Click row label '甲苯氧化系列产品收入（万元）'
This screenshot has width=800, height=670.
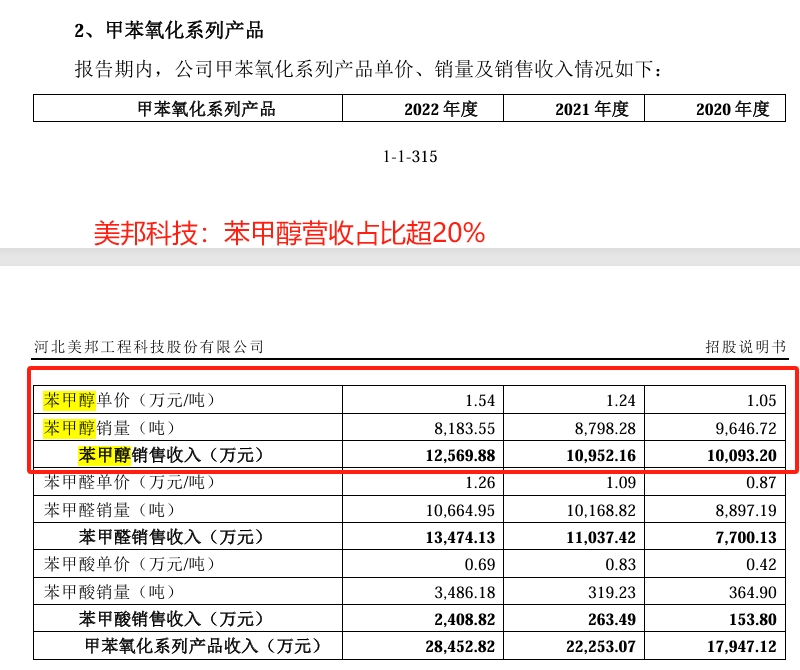[203, 646]
